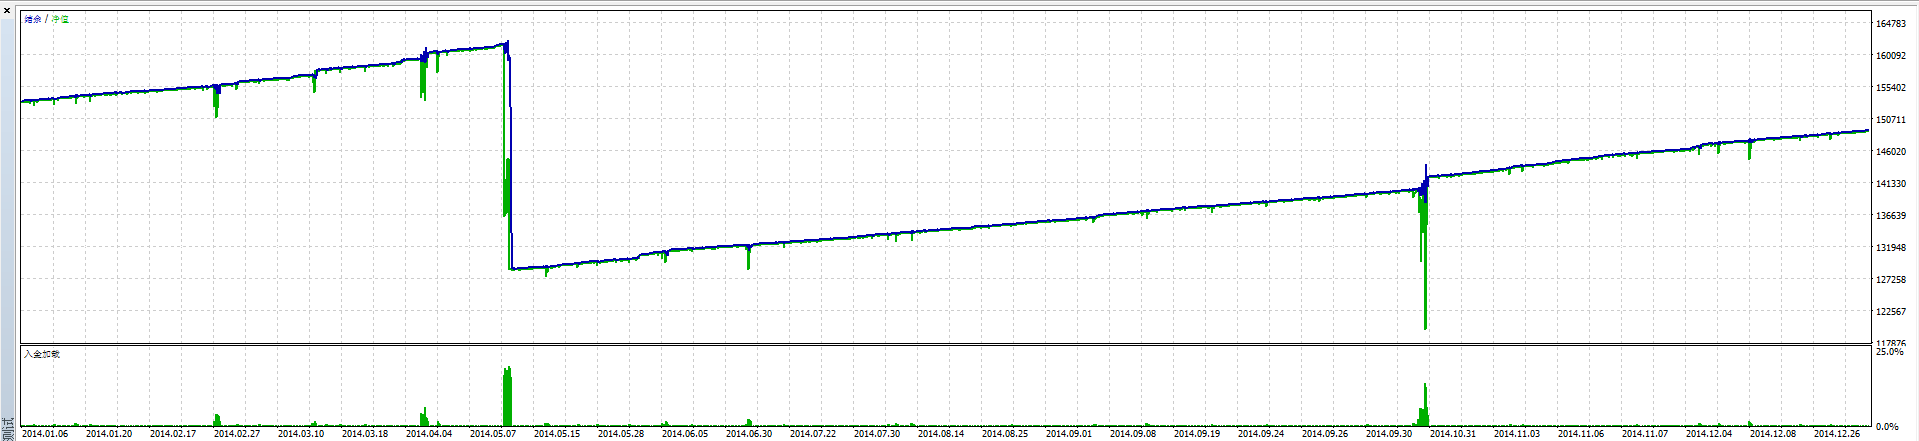
Task: Select the vertical 测试 tester tab
Action: [8, 428]
